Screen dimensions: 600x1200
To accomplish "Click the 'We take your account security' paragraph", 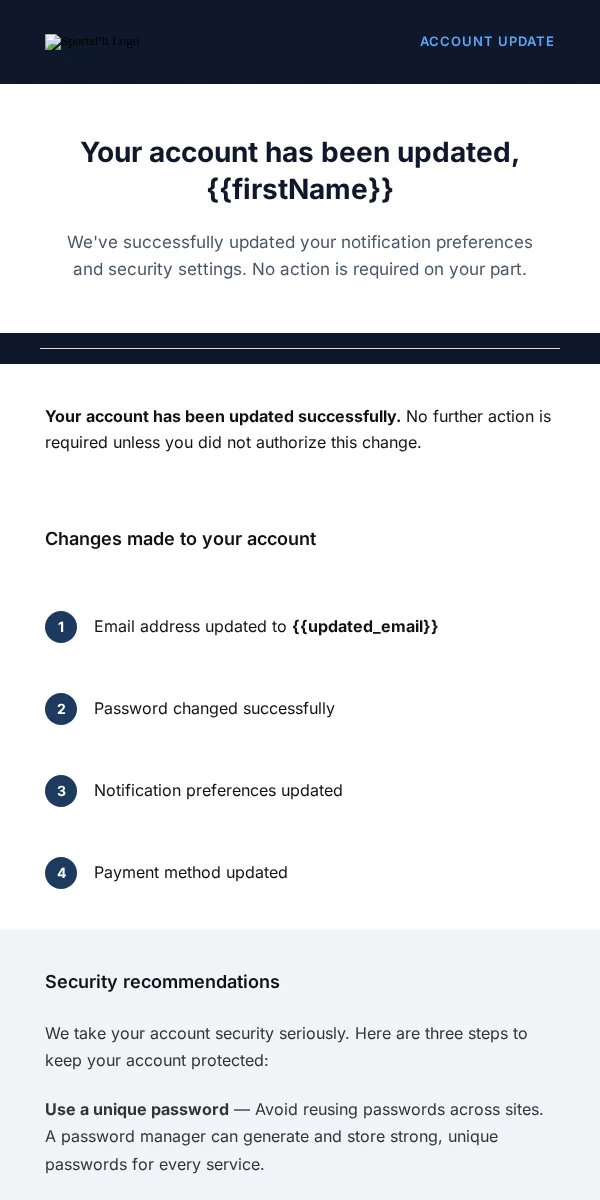I will pos(286,1046).
